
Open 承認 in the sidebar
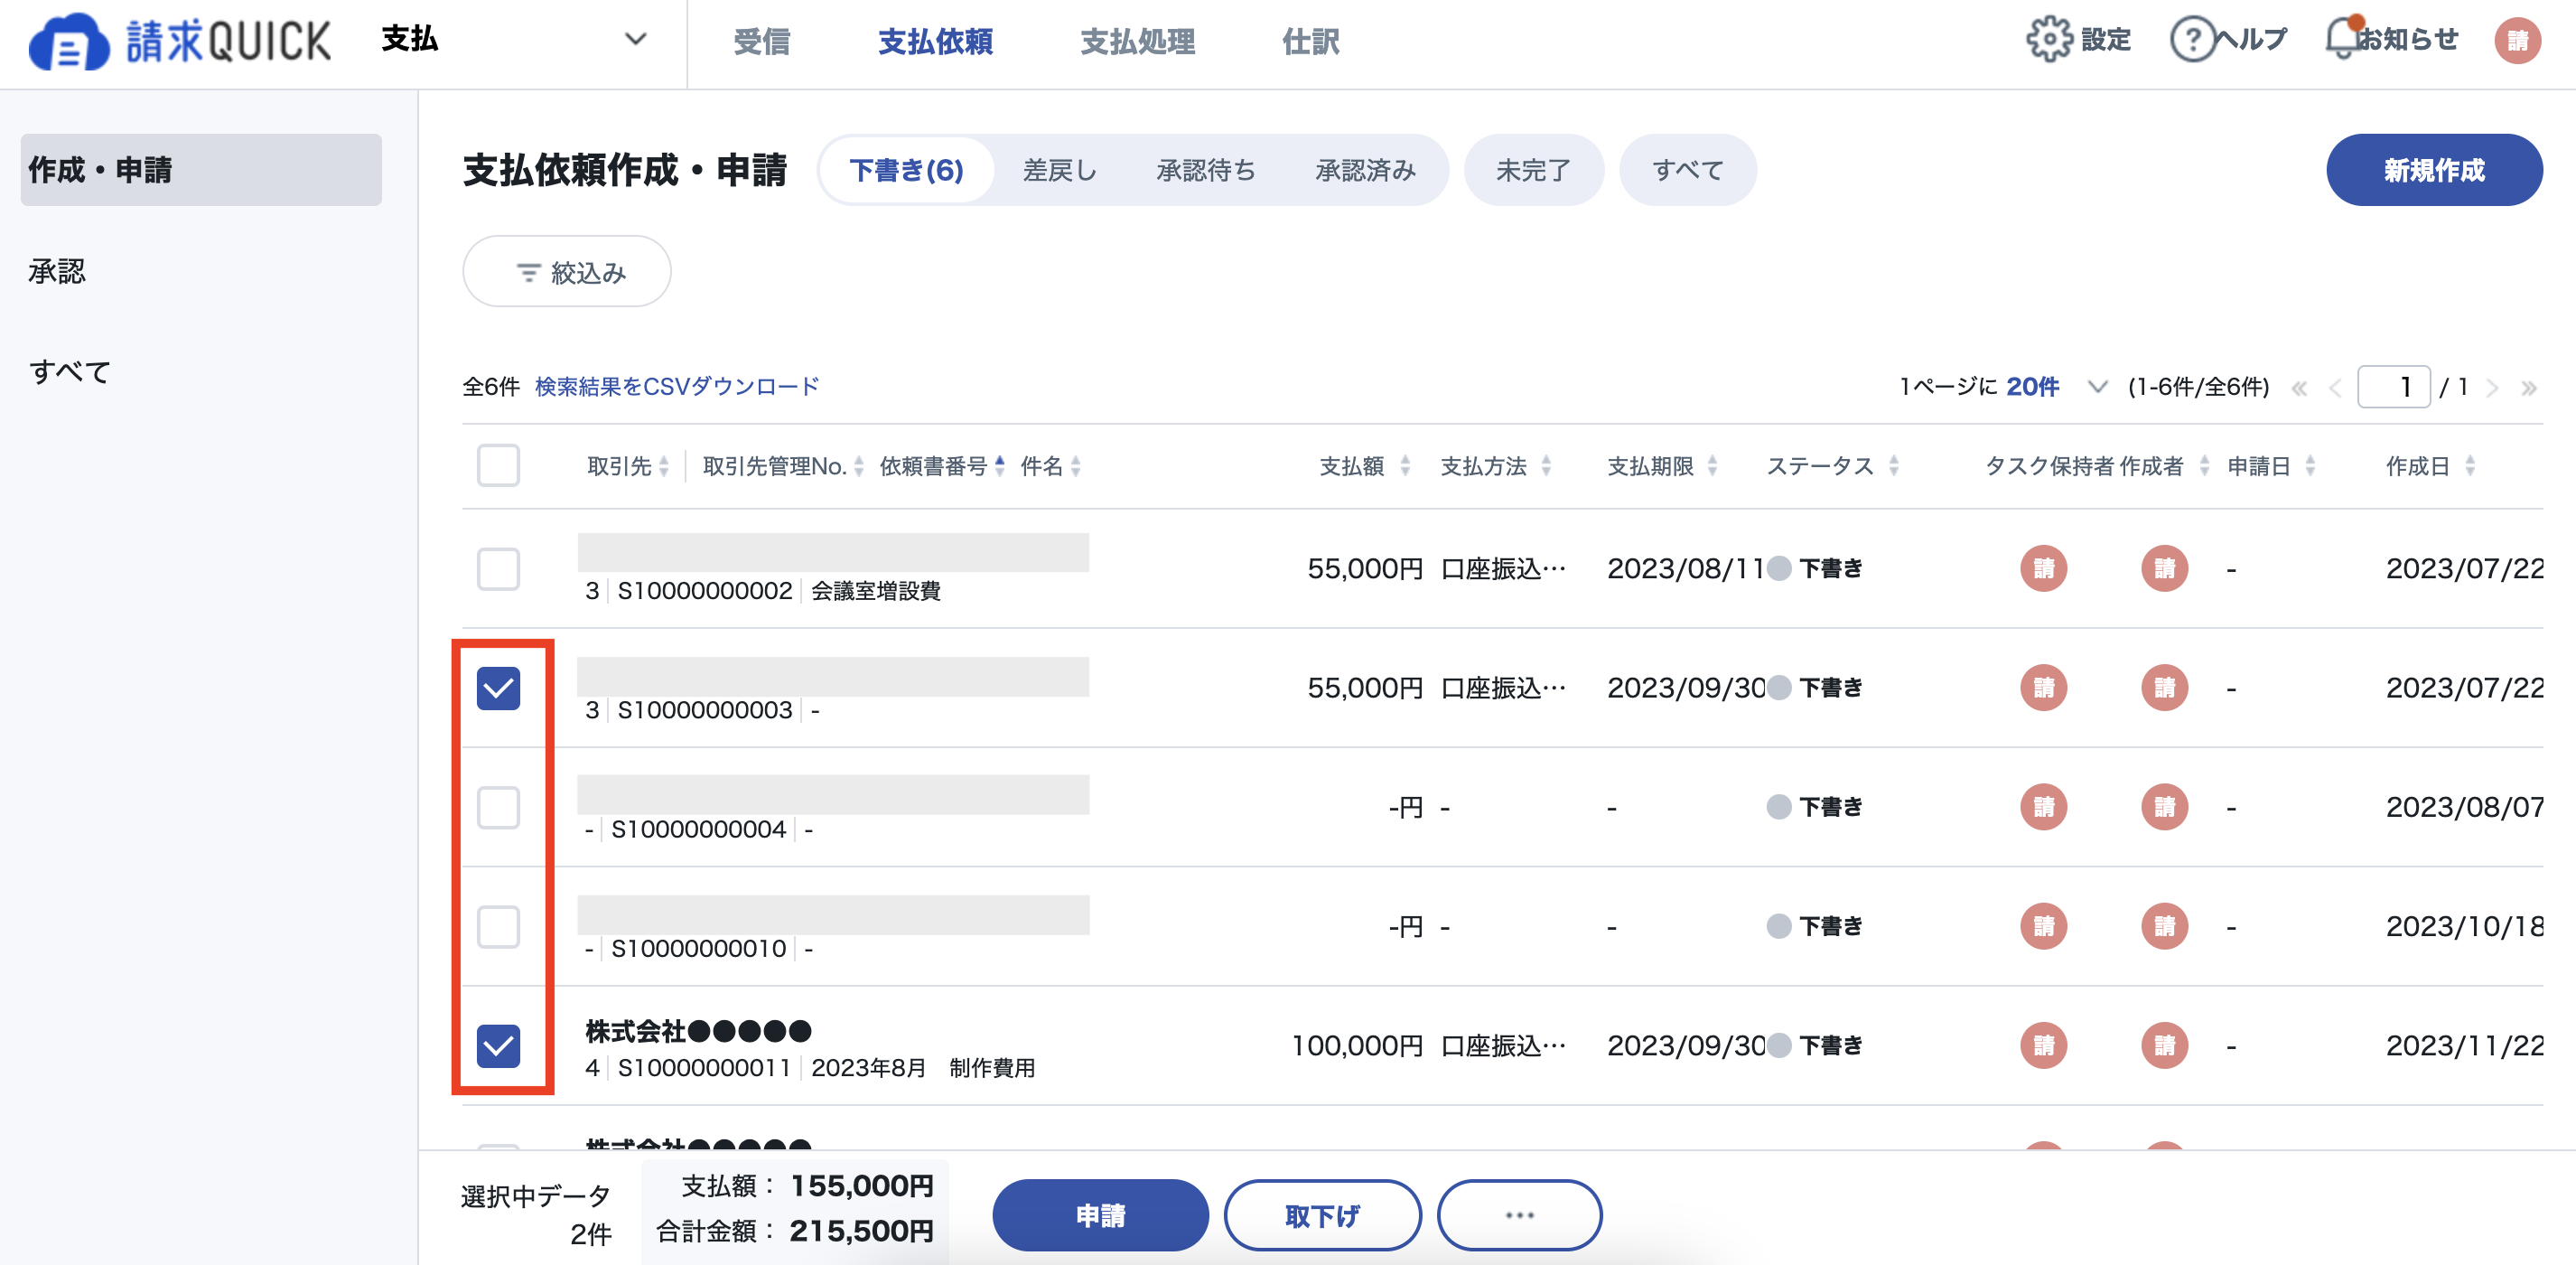pos(57,271)
